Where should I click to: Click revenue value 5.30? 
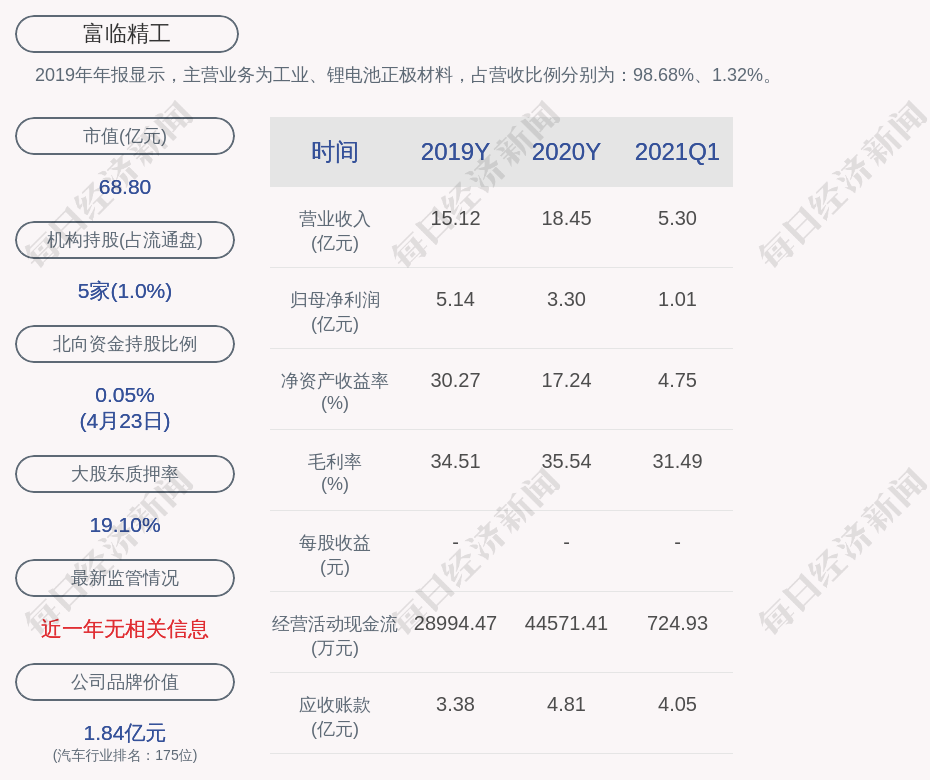click(x=677, y=218)
